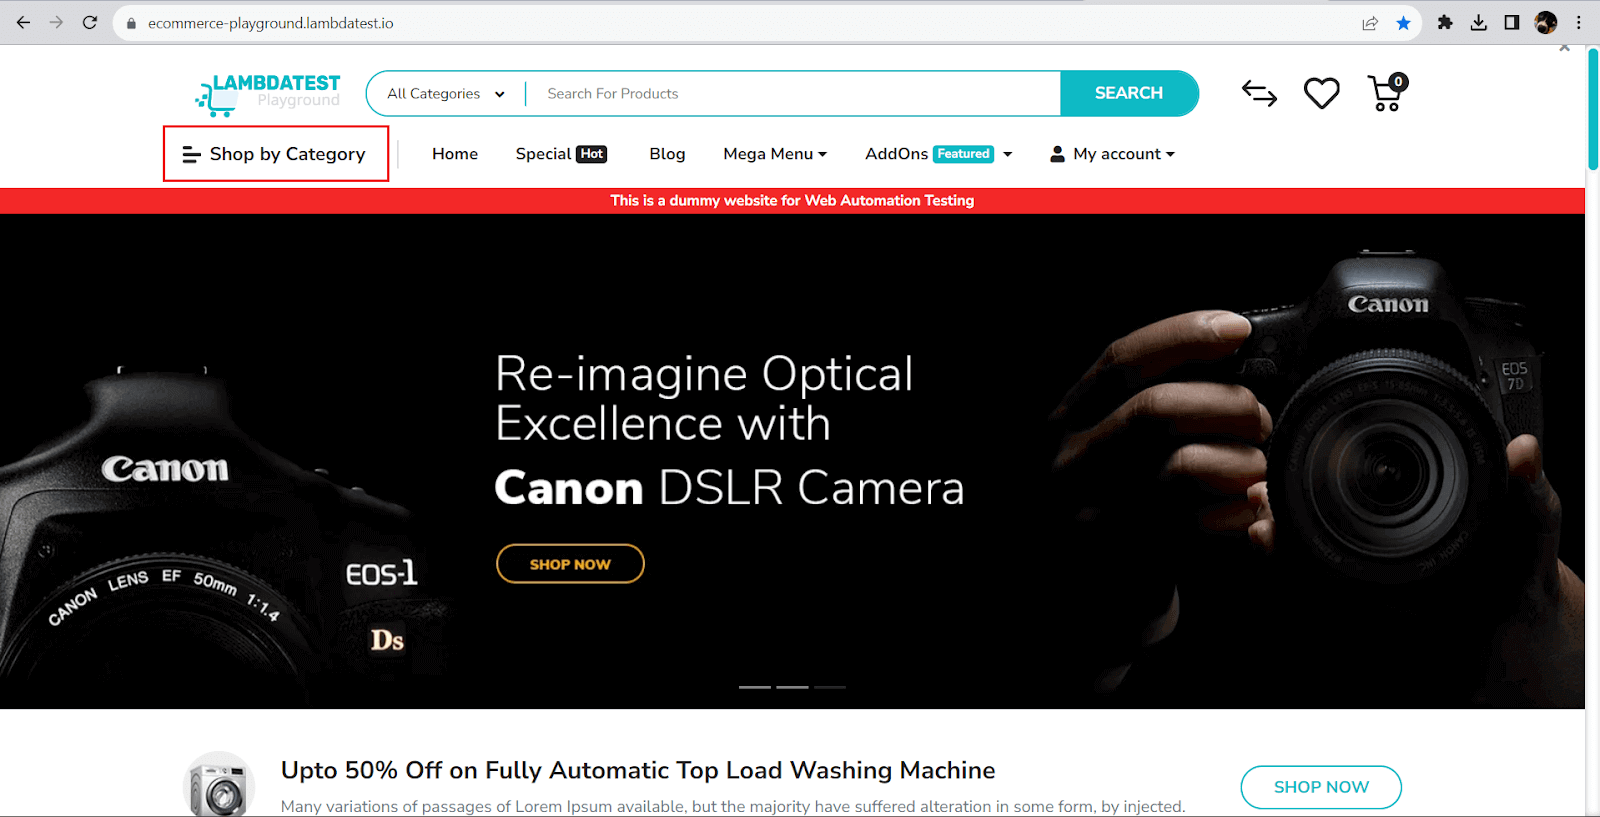The height and width of the screenshot is (817, 1600).
Task: Reload the page with refresh icon
Action: (90, 22)
